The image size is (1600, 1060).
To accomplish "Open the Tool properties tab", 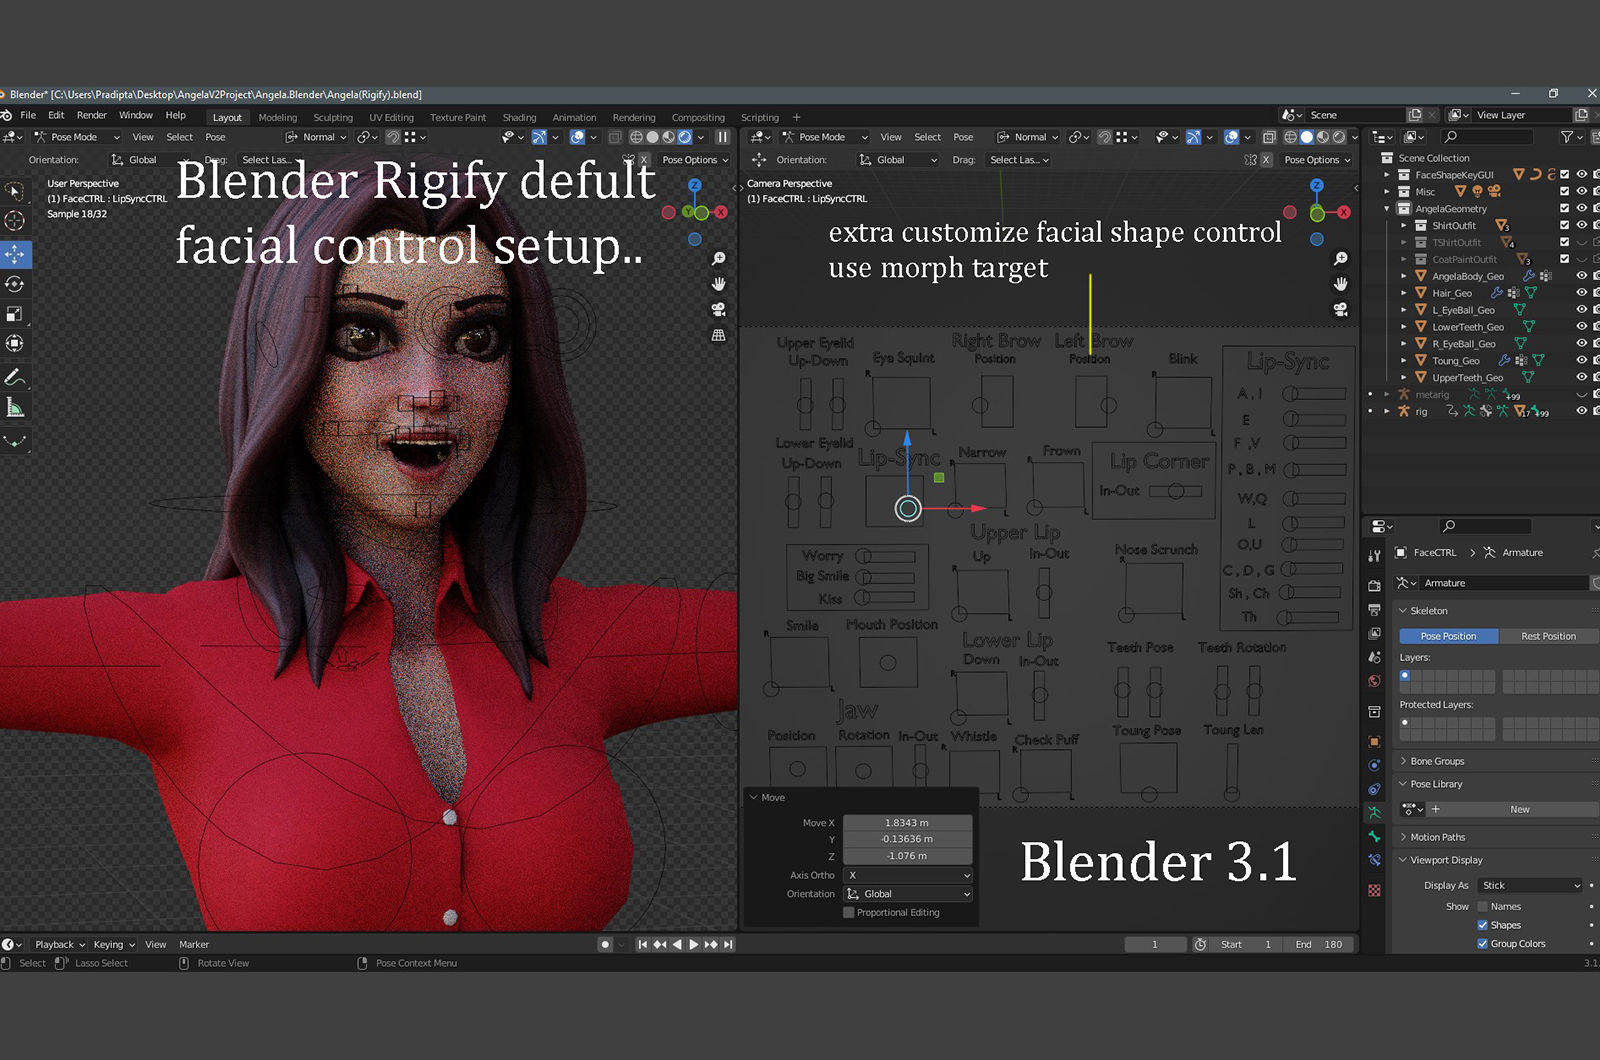I will pos(1375,556).
